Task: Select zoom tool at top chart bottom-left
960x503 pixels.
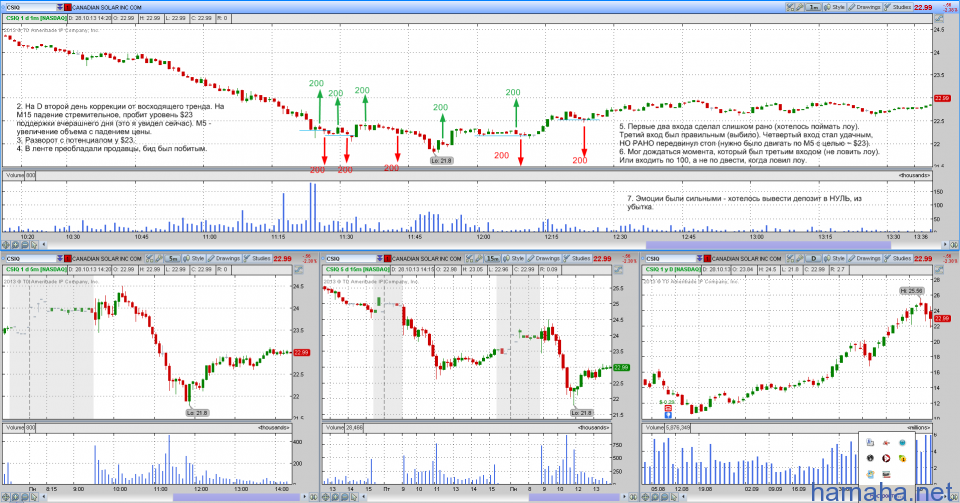Action: tap(15, 245)
